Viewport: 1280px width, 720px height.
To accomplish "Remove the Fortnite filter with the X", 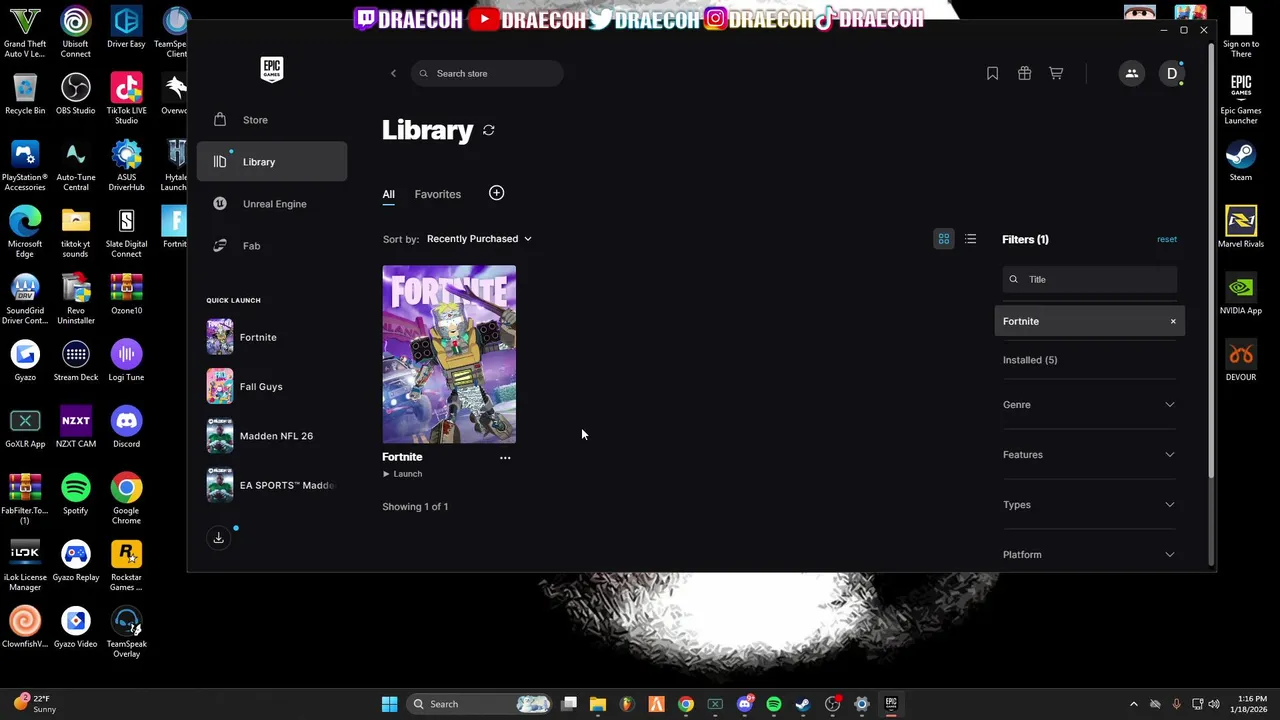I will coord(1173,321).
